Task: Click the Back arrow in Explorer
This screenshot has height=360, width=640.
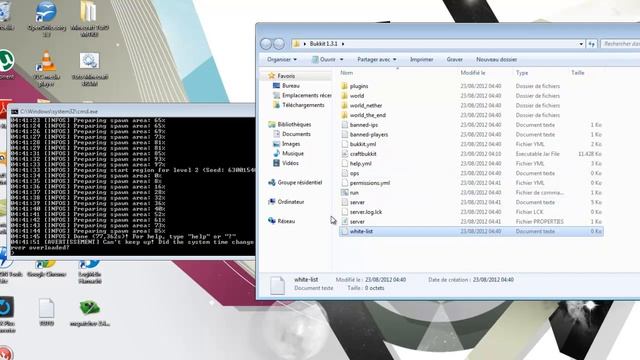Action: point(266,44)
